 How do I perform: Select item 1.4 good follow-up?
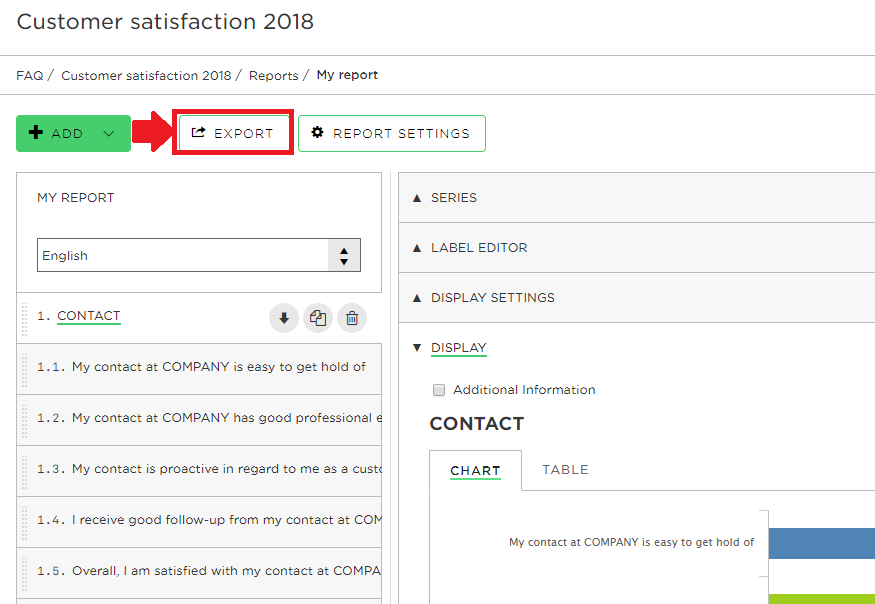click(x=199, y=521)
